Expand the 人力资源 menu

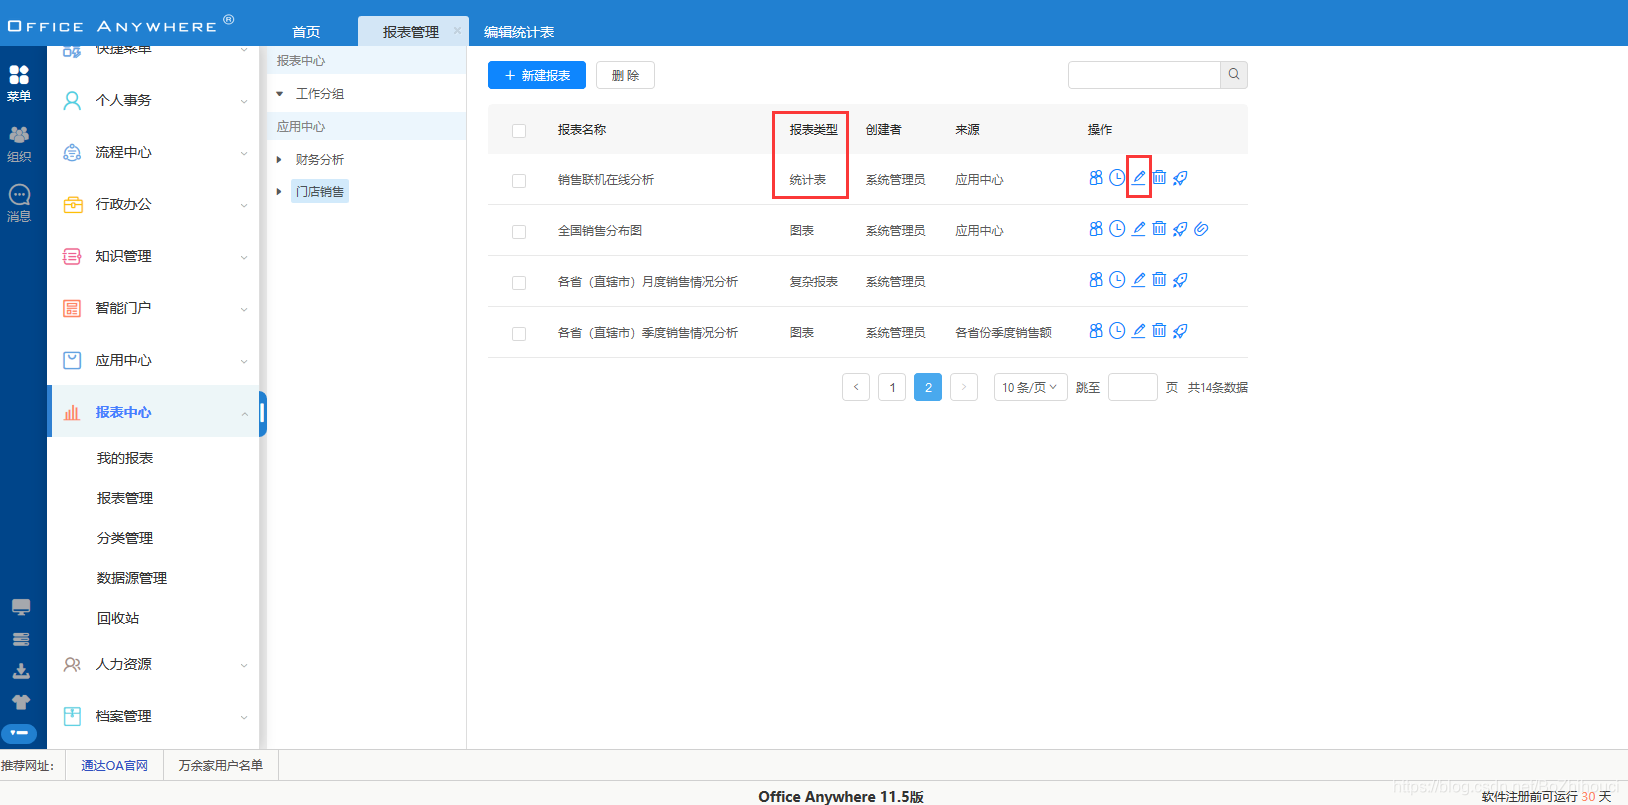coord(153,664)
